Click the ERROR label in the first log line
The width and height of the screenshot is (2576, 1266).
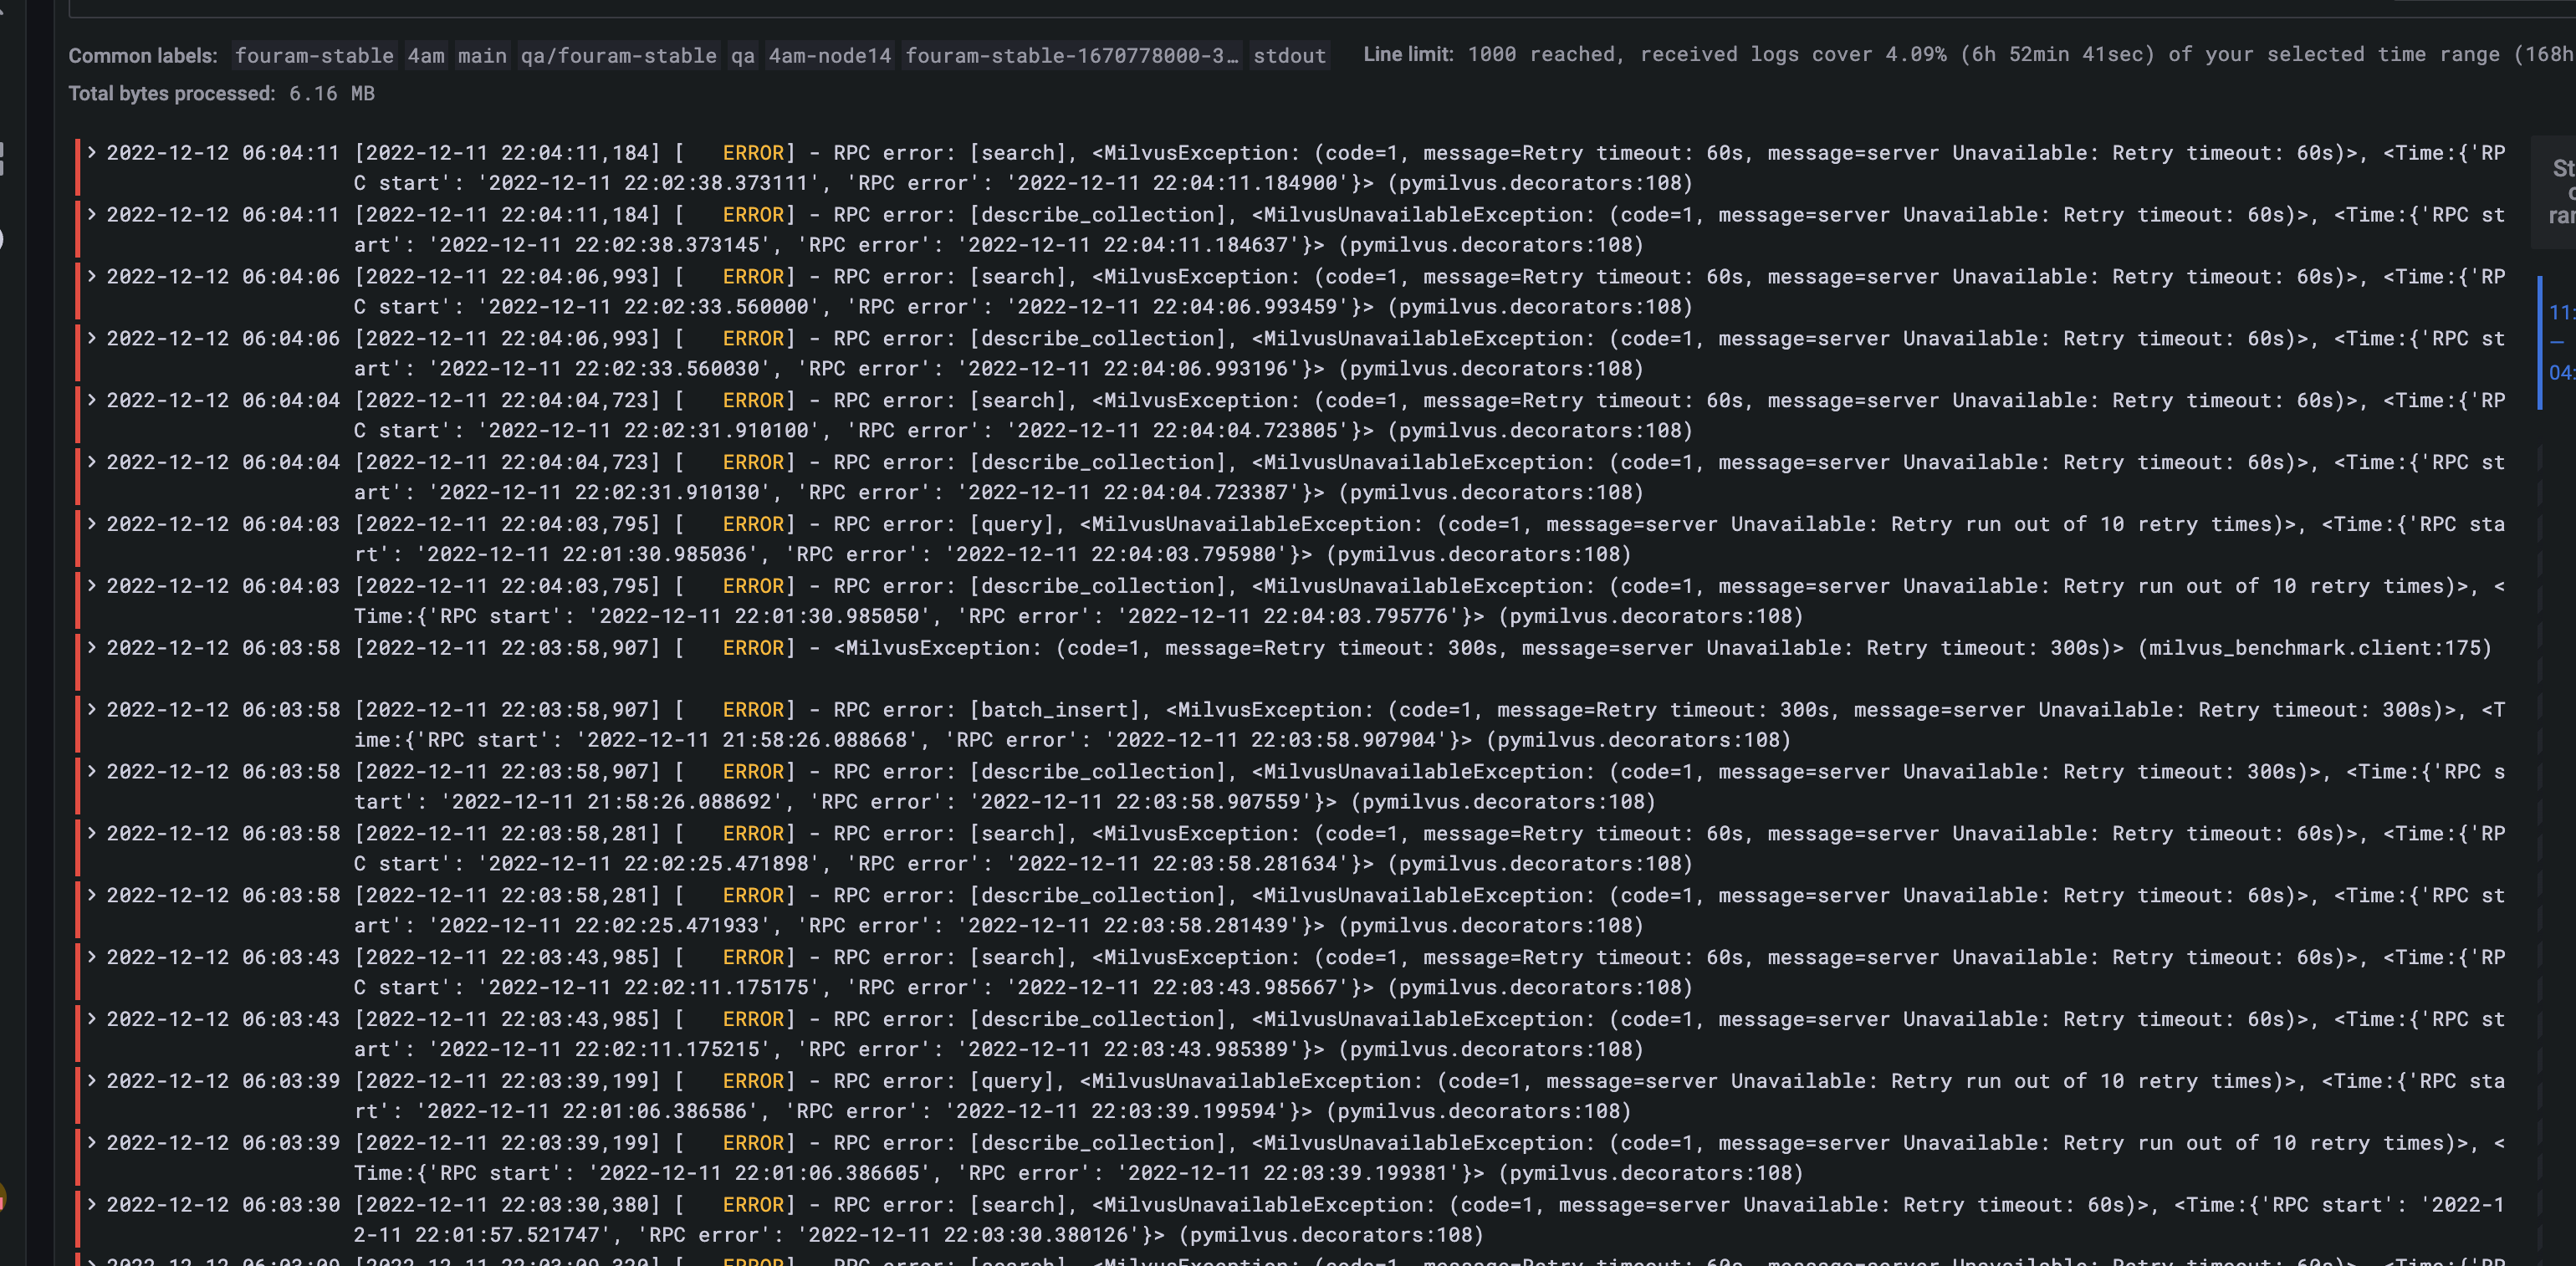(754, 152)
